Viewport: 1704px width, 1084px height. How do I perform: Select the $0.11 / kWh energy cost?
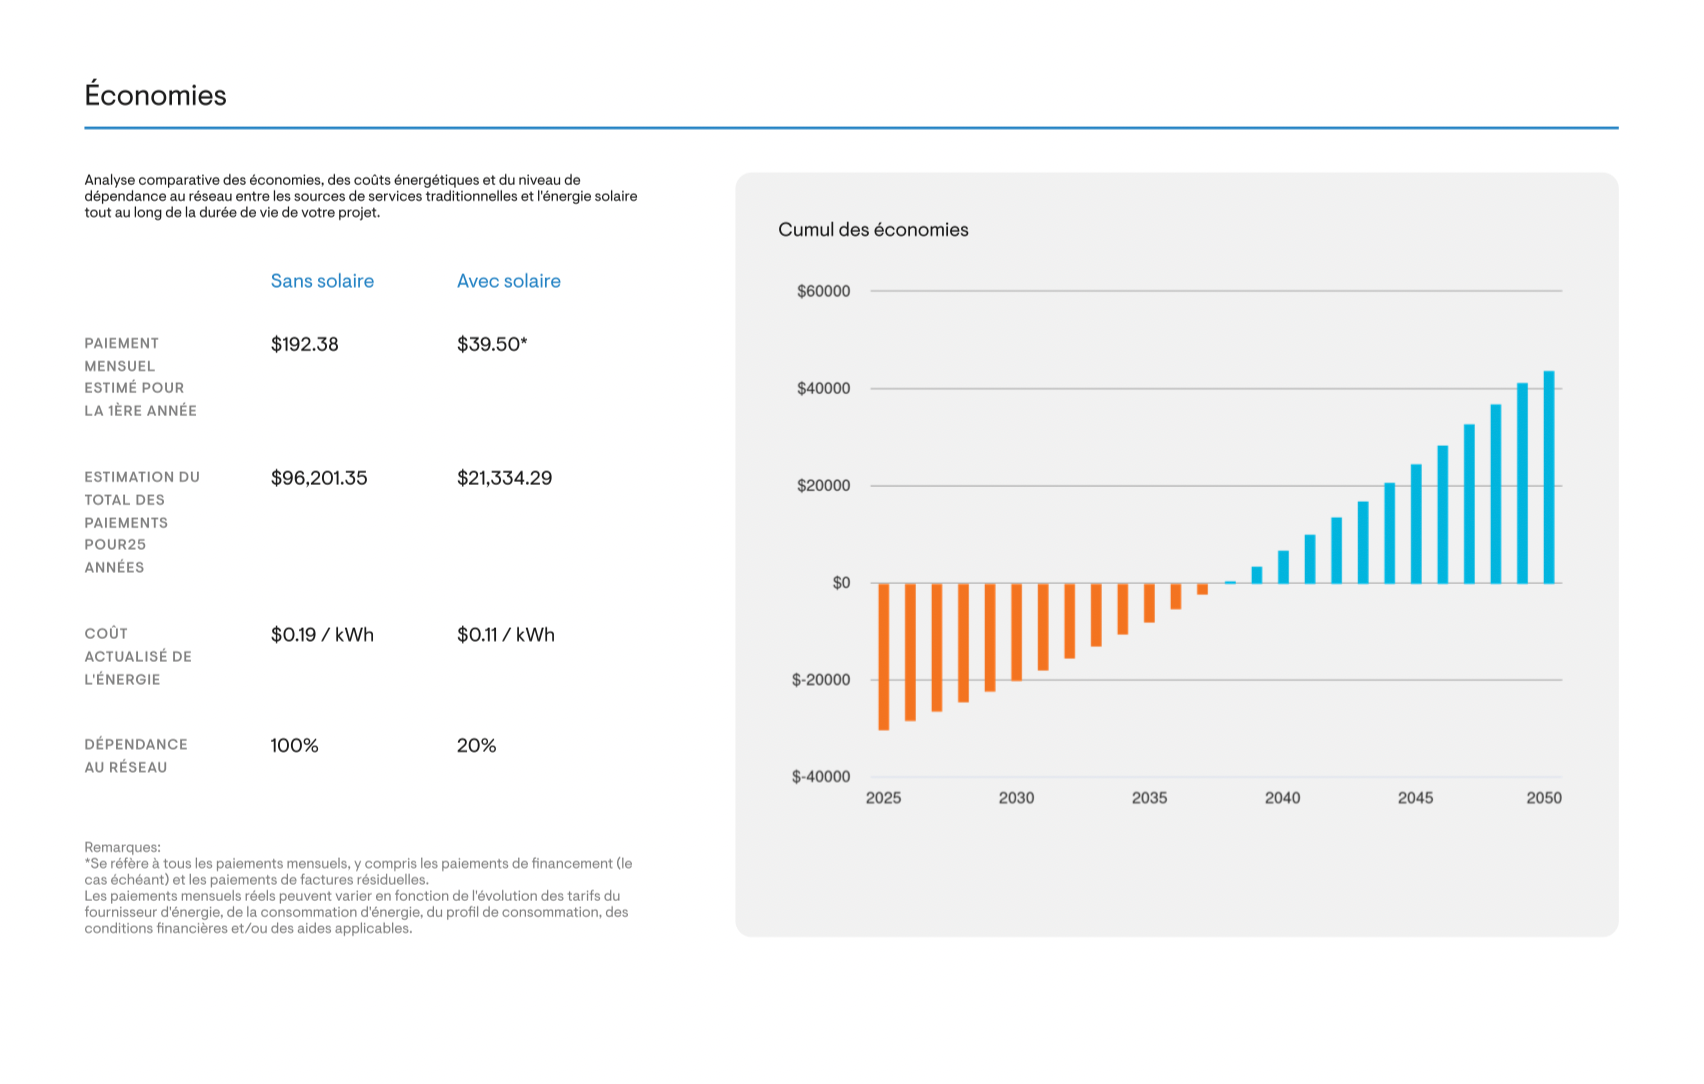tap(505, 635)
